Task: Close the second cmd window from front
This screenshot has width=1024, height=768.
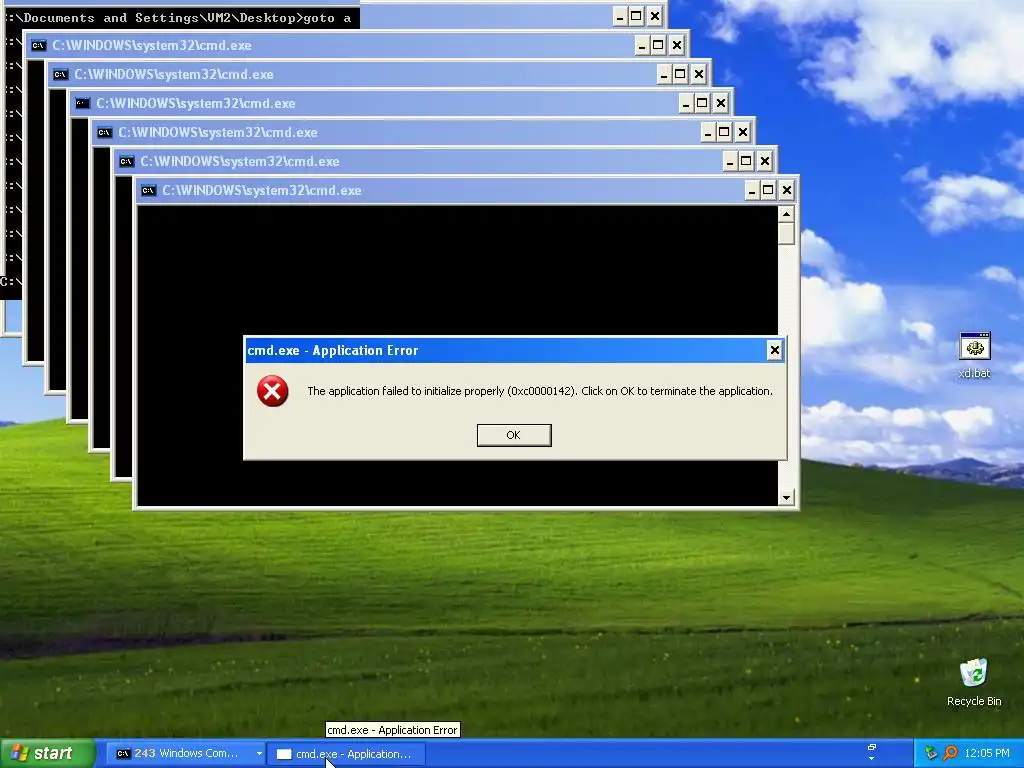Action: point(764,161)
